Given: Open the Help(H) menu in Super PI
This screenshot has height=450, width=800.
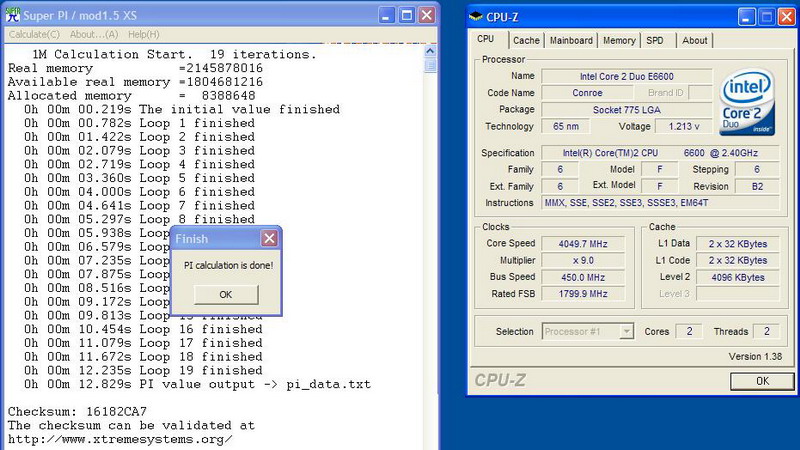Looking at the screenshot, I should pos(143,34).
